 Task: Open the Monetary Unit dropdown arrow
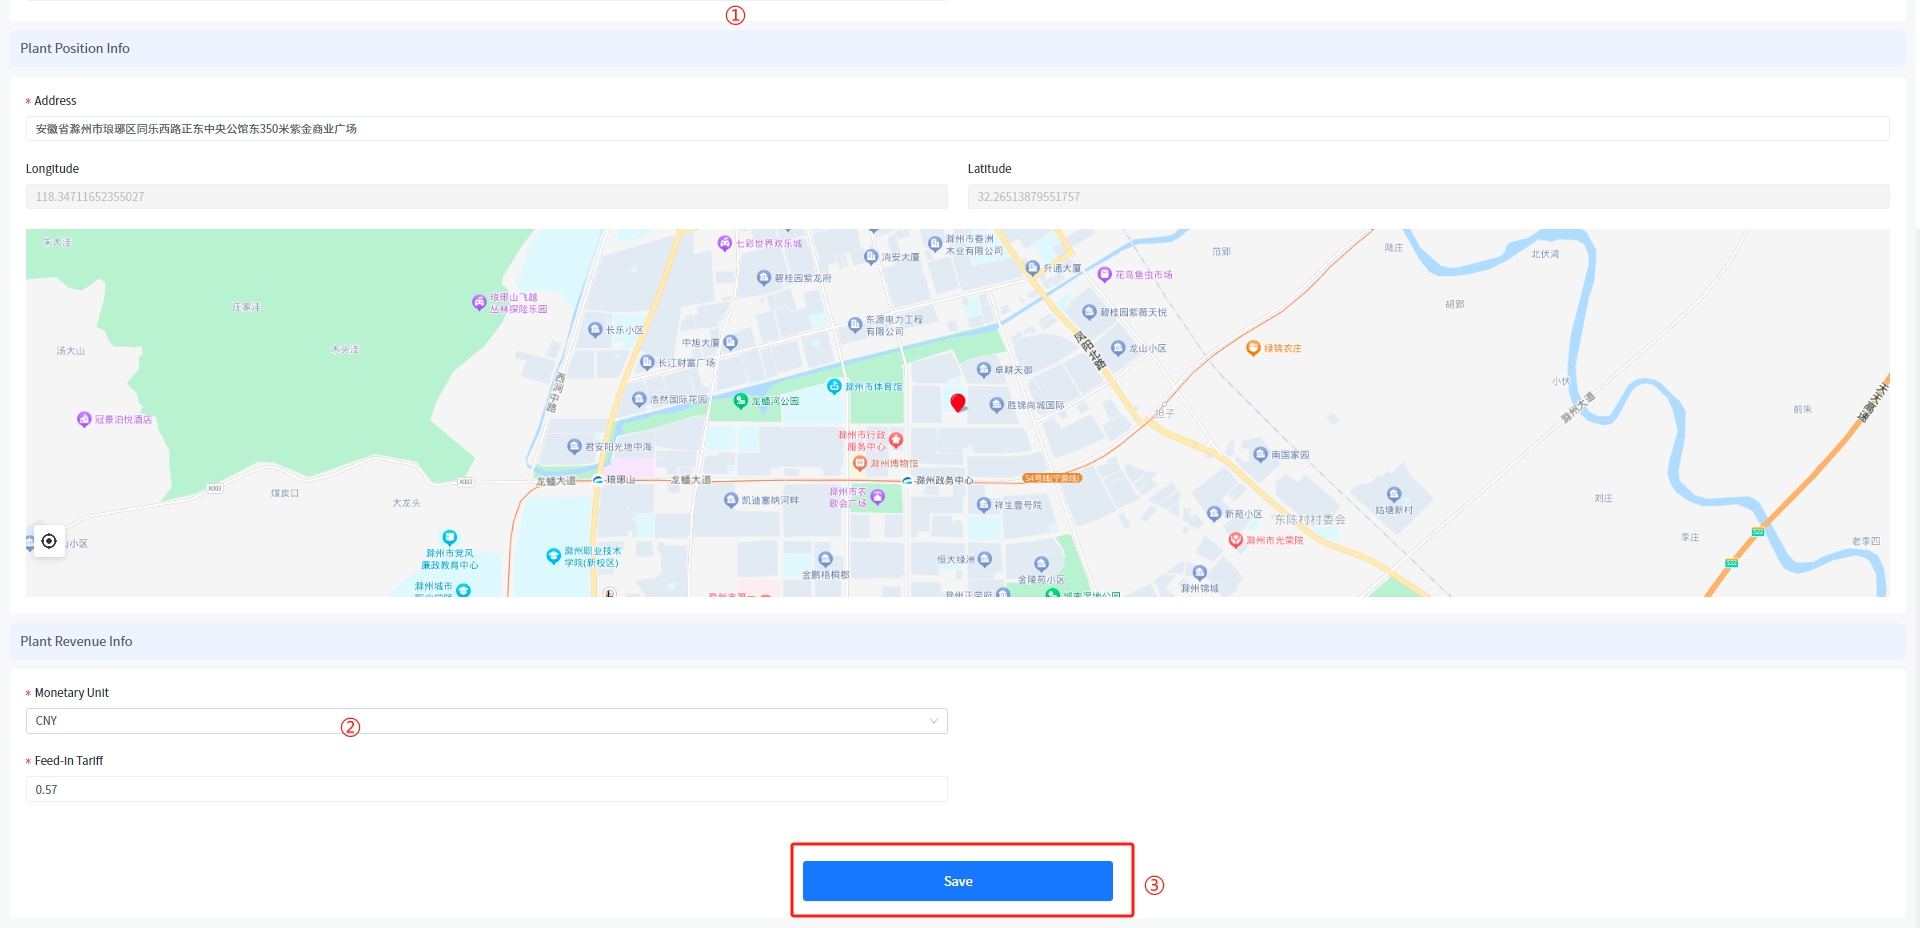(934, 721)
